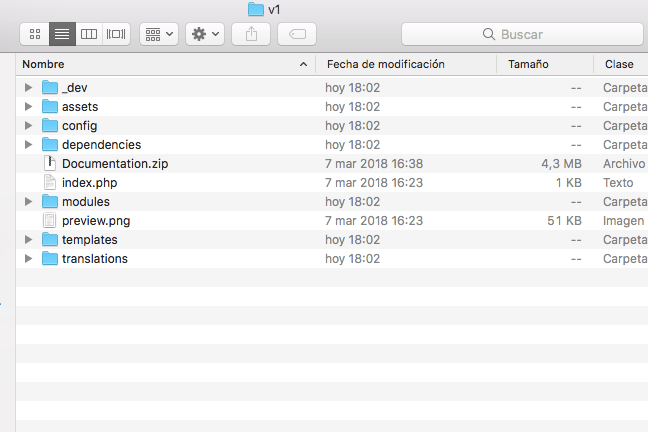Click the Buscar search field

point(522,34)
